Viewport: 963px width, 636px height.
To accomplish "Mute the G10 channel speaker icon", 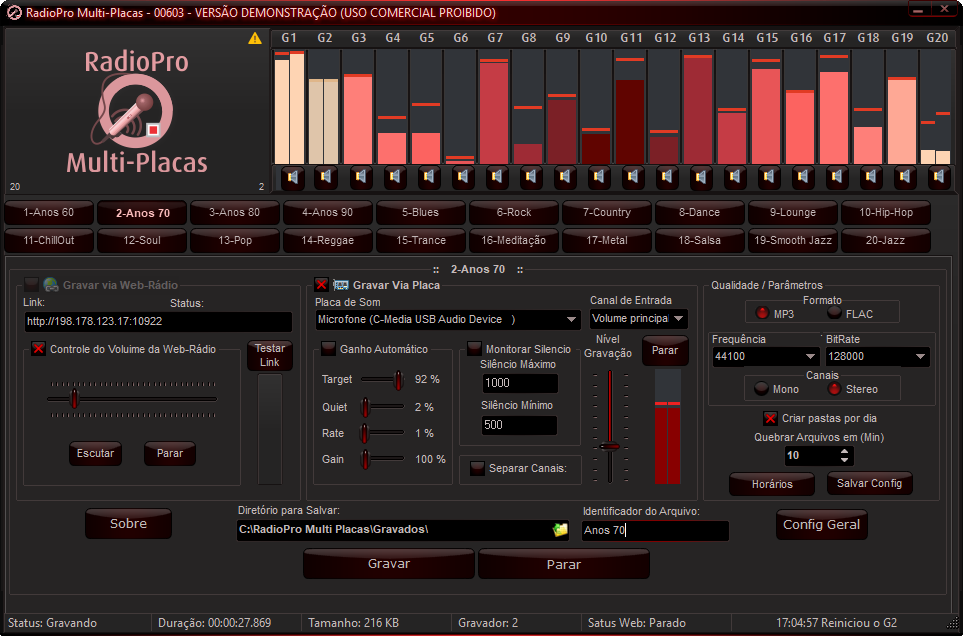I will 599,177.
